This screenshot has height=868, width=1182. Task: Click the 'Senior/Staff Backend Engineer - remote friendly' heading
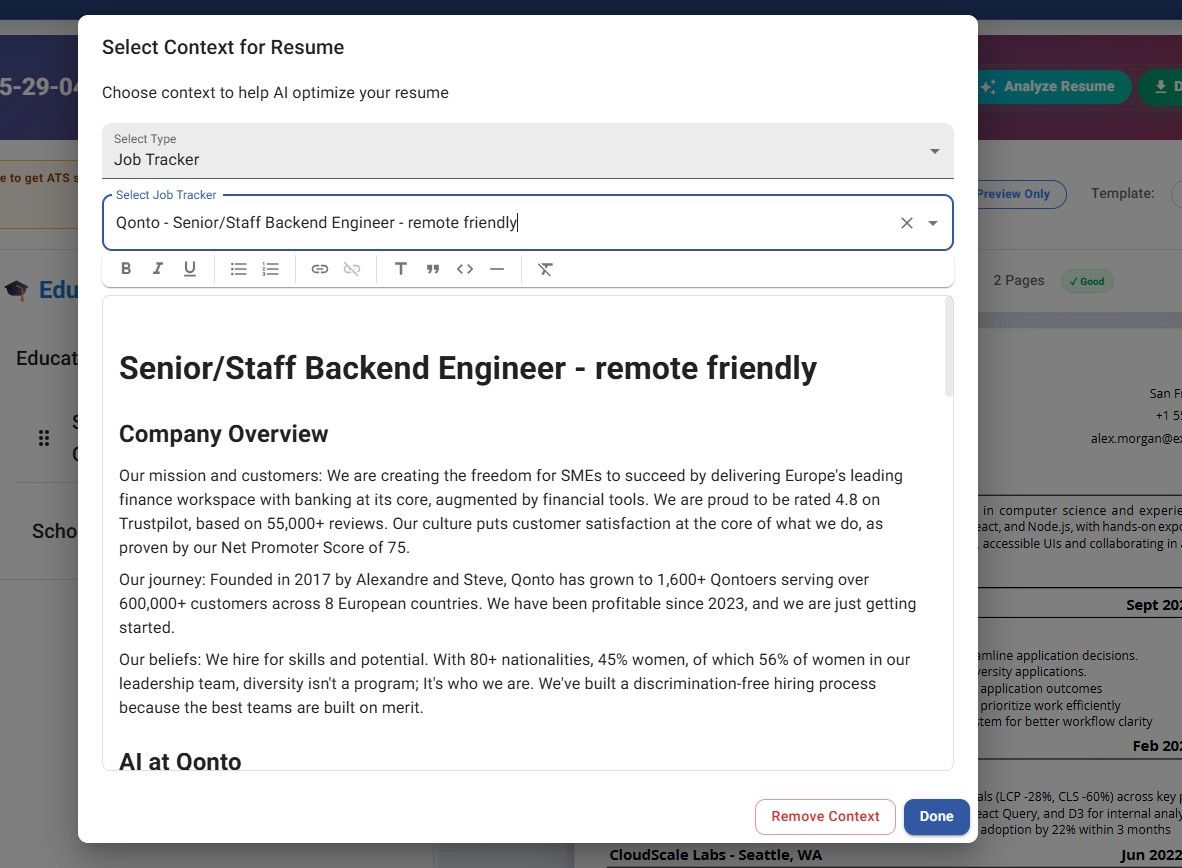467,368
